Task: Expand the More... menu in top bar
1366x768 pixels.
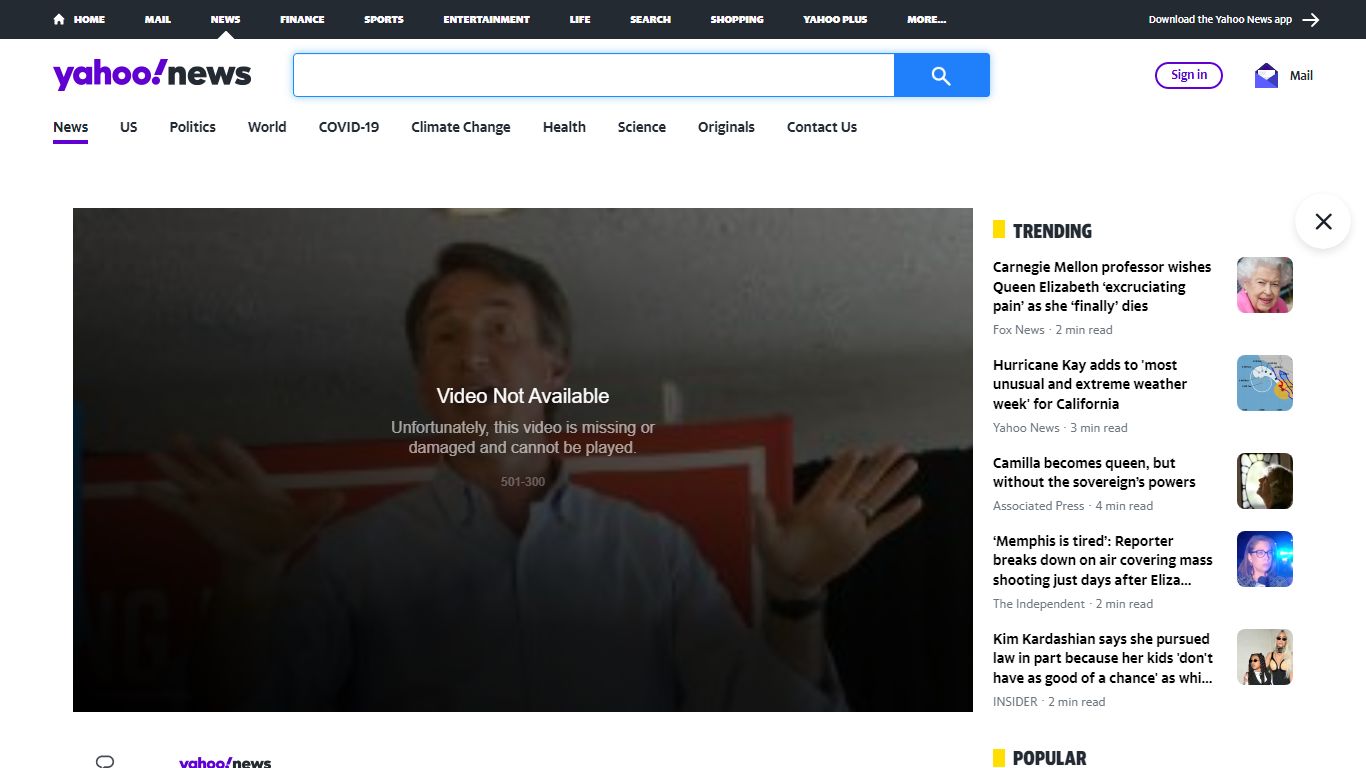Action: [926, 19]
